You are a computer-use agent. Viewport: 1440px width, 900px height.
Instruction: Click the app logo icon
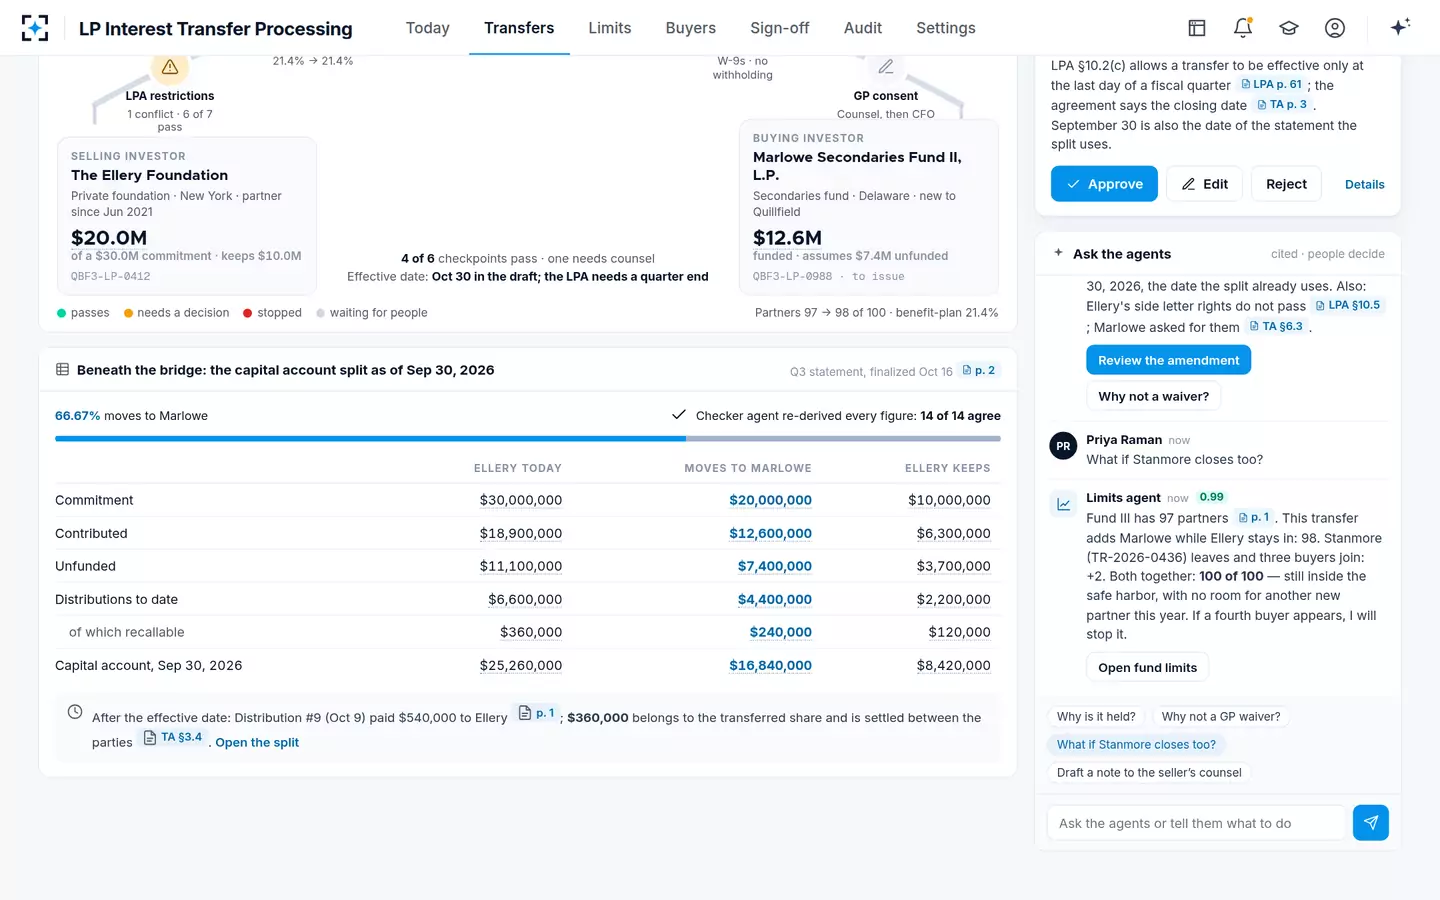(x=35, y=28)
